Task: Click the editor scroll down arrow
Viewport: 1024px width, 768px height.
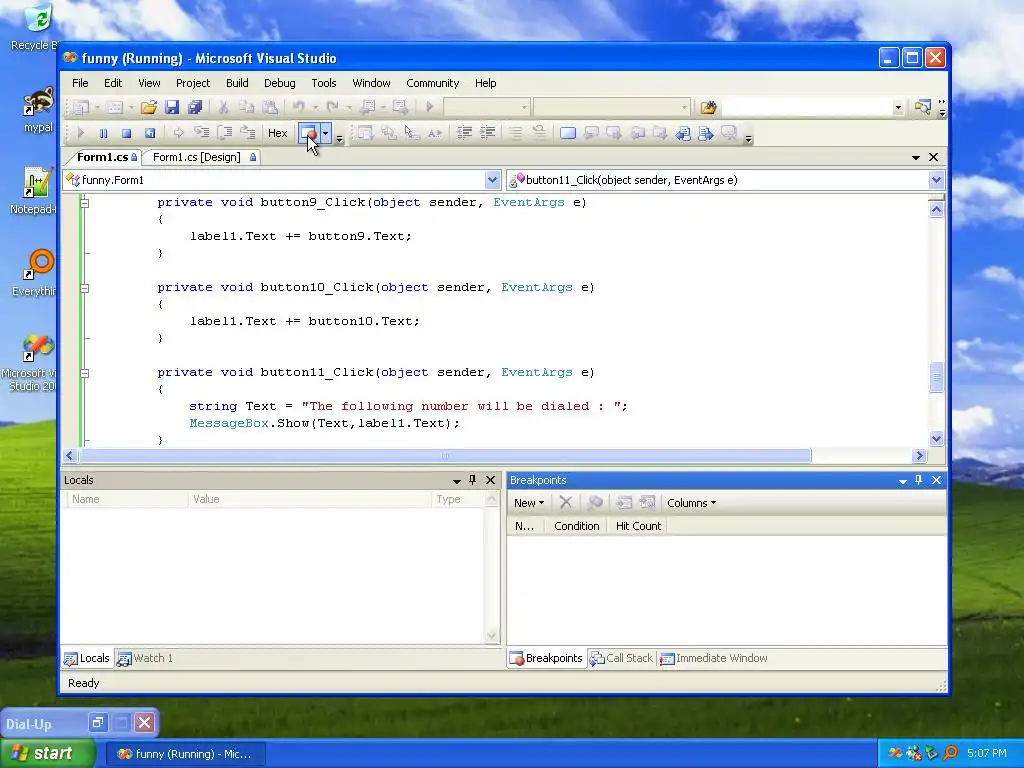Action: (936, 439)
